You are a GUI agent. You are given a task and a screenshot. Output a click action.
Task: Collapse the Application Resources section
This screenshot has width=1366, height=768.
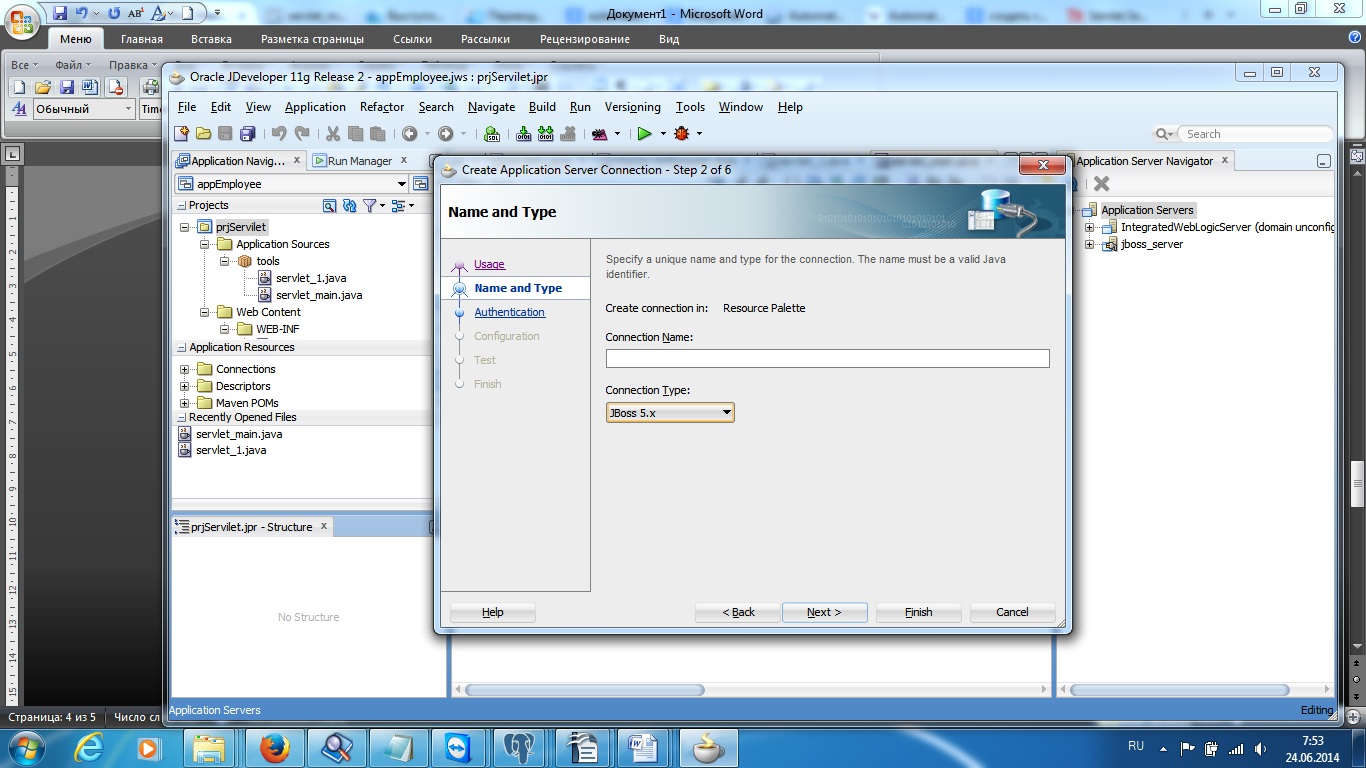click(x=181, y=348)
